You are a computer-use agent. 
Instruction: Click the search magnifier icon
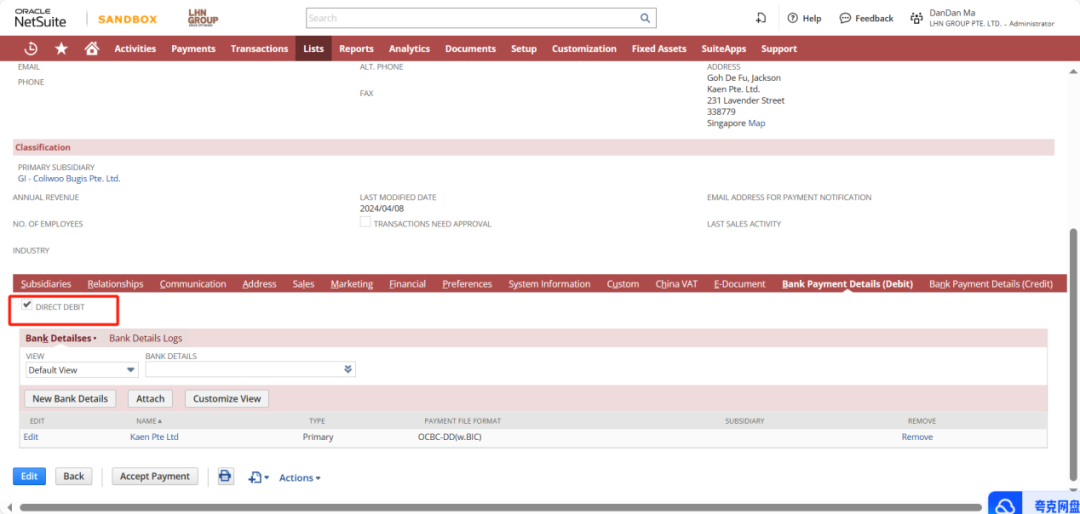(645, 18)
